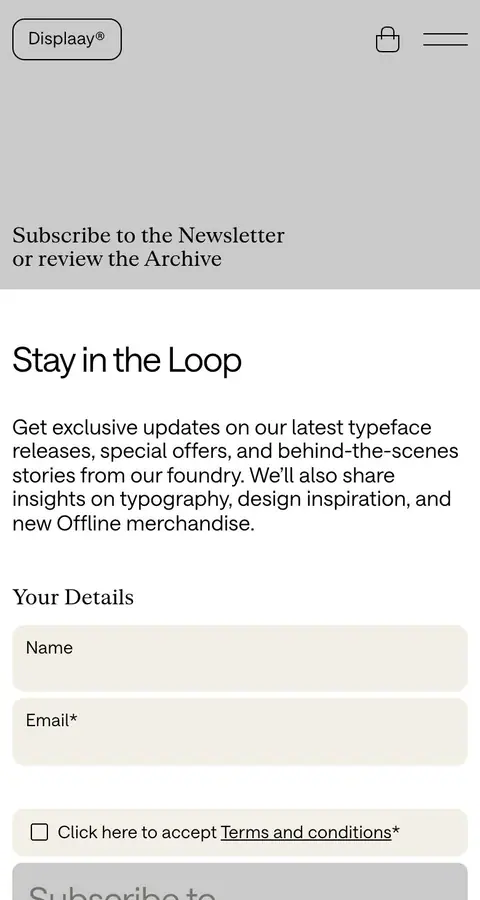This screenshot has width=480, height=900.
Task: Tick the Terms and conditions checkbox
Action: click(x=39, y=832)
